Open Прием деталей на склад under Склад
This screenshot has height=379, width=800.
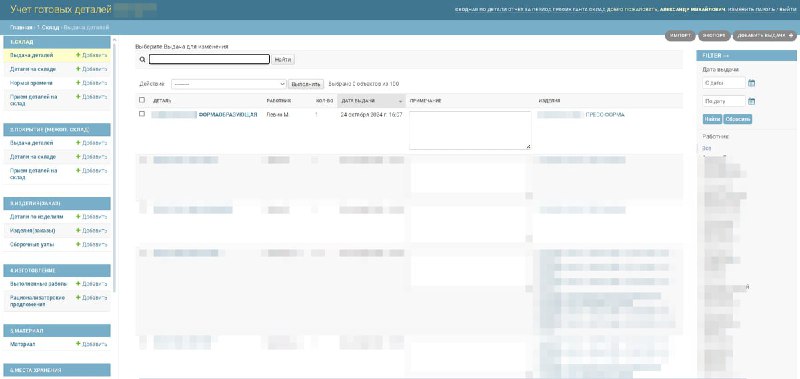pyautogui.click(x=34, y=100)
